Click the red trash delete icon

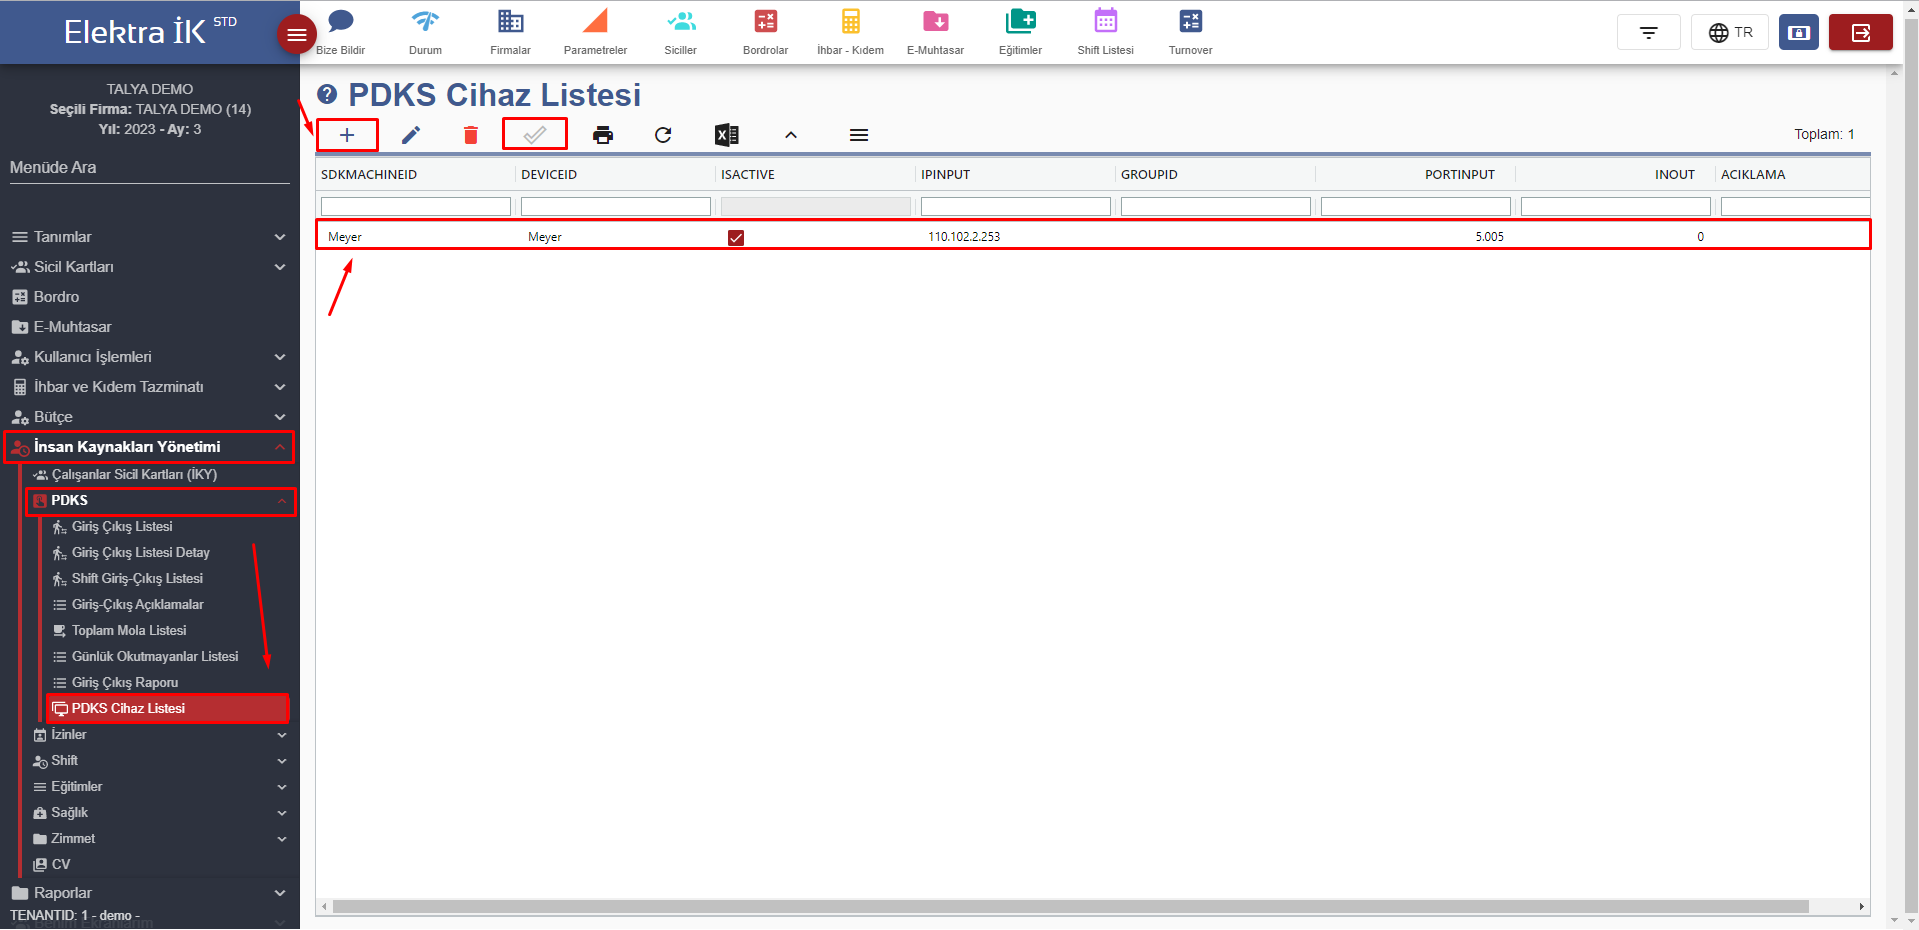click(x=471, y=135)
